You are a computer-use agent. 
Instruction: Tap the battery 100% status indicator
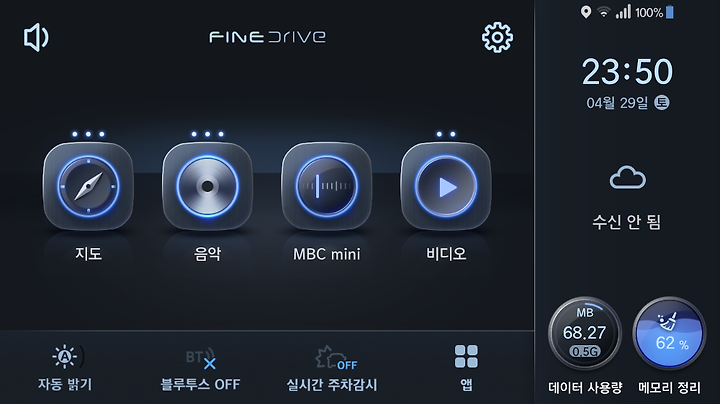click(x=654, y=12)
